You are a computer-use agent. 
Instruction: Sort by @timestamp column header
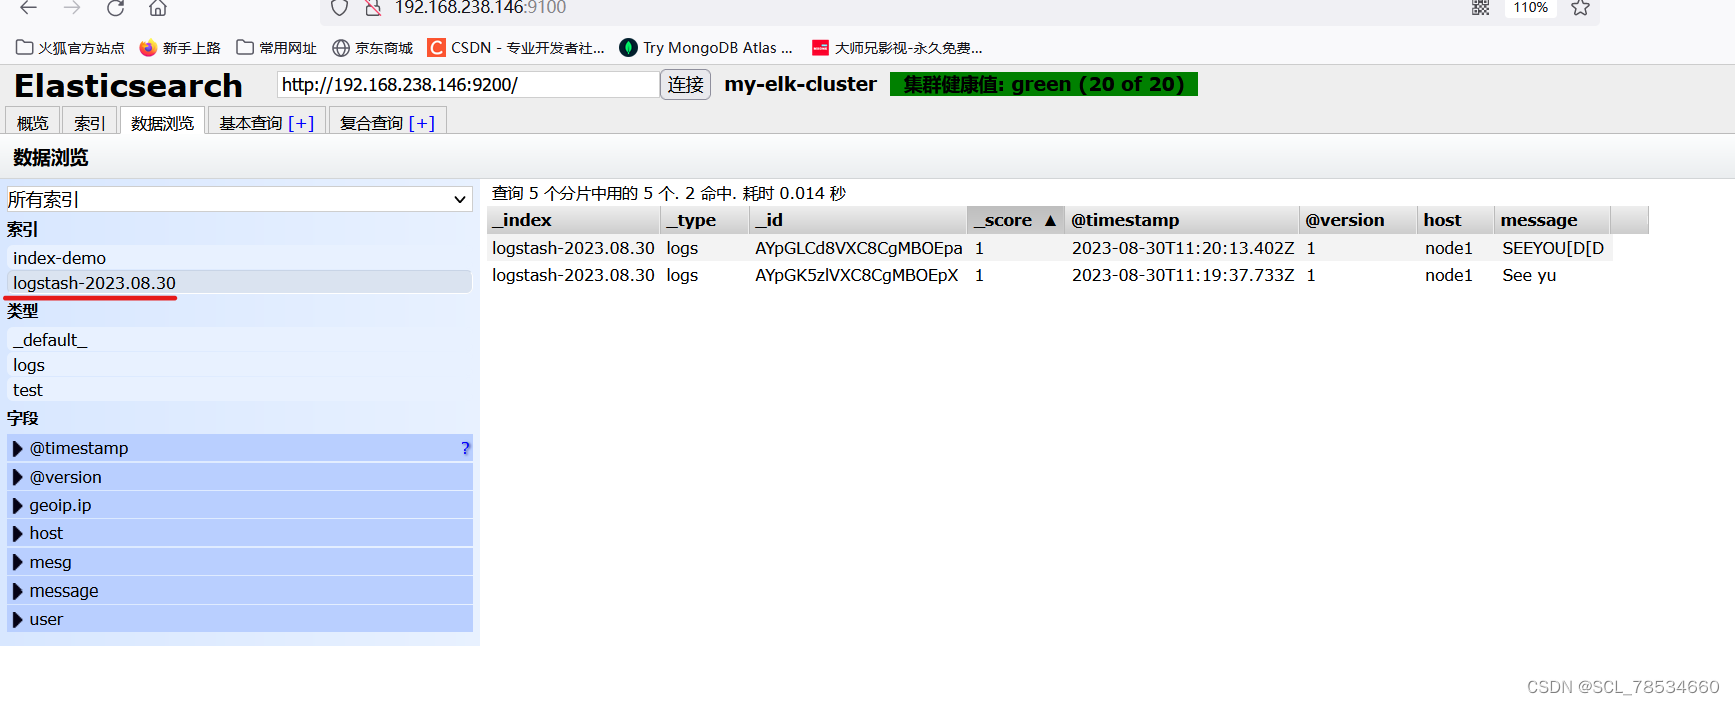1181,220
